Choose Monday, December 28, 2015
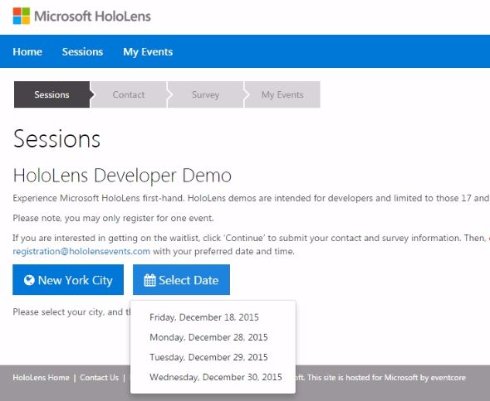The height and width of the screenshot is (401, 490). point(209,337)
